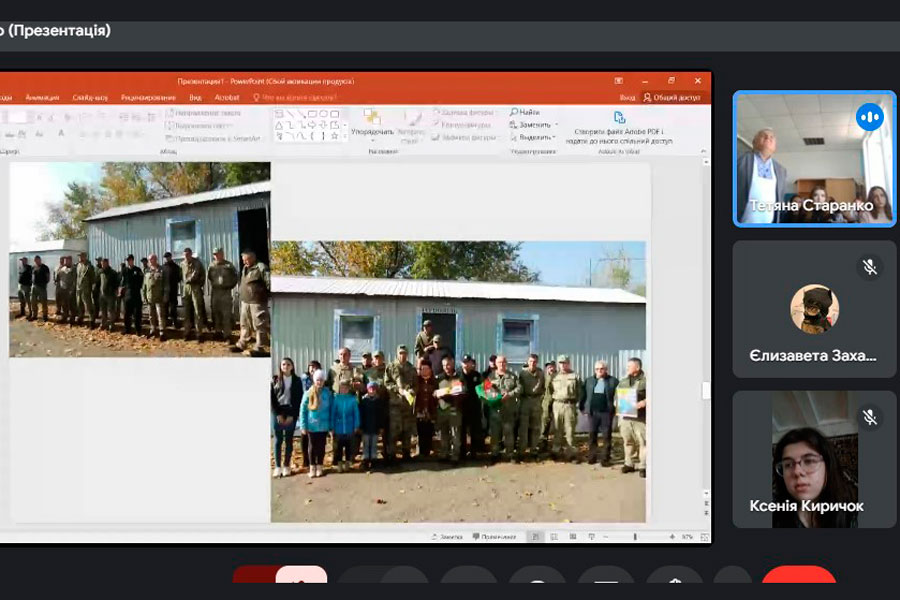This screenshot has height=600, width=900.
Task: Open Контур фигуры shape outline
Action: [461, 125]
